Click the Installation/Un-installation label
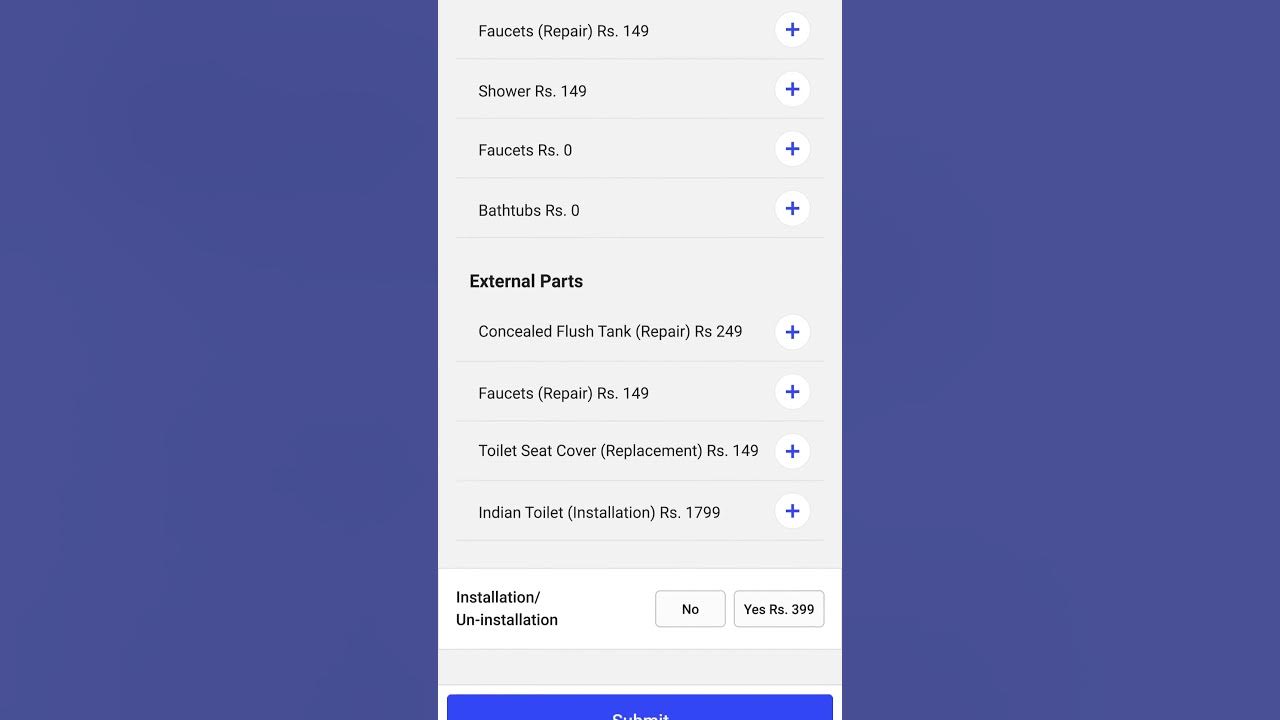The height and width of the screenshot is (720, 1280). pos(507,608)
